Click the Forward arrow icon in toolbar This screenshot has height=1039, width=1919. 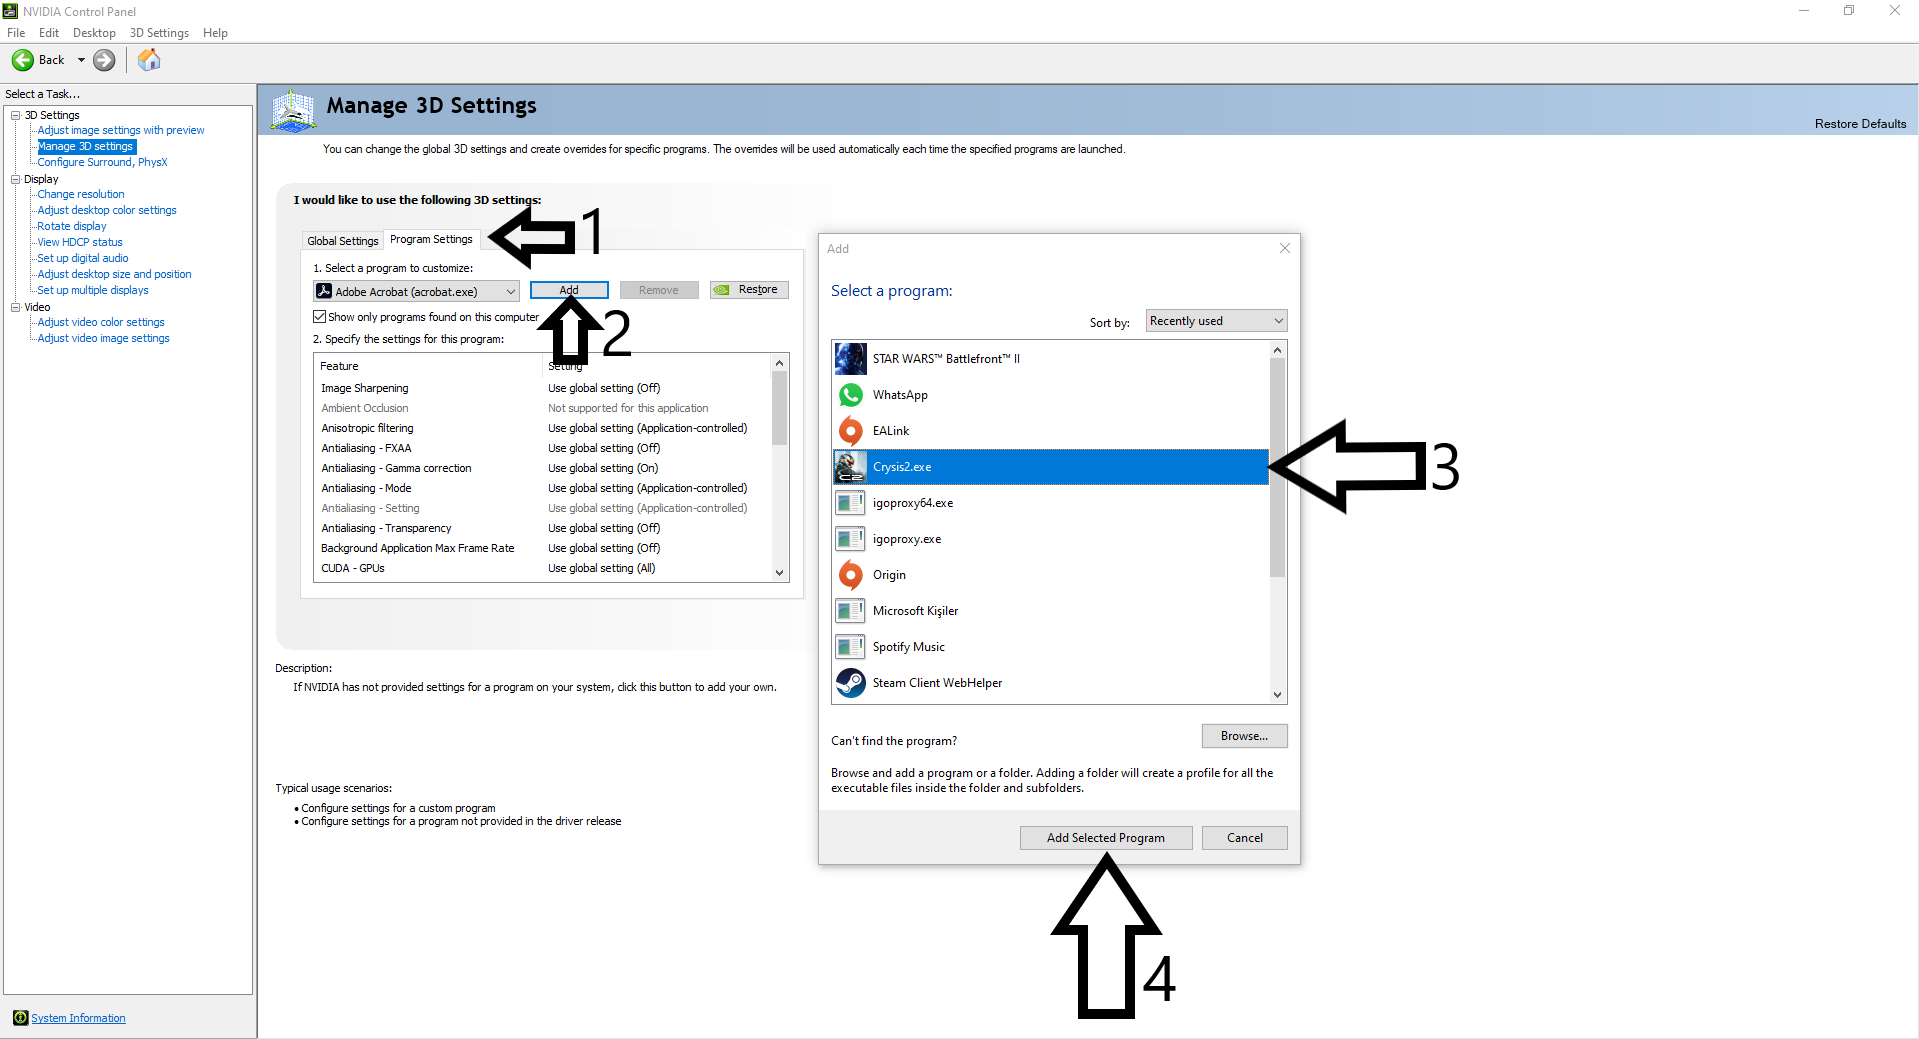[x=104, y=60]
